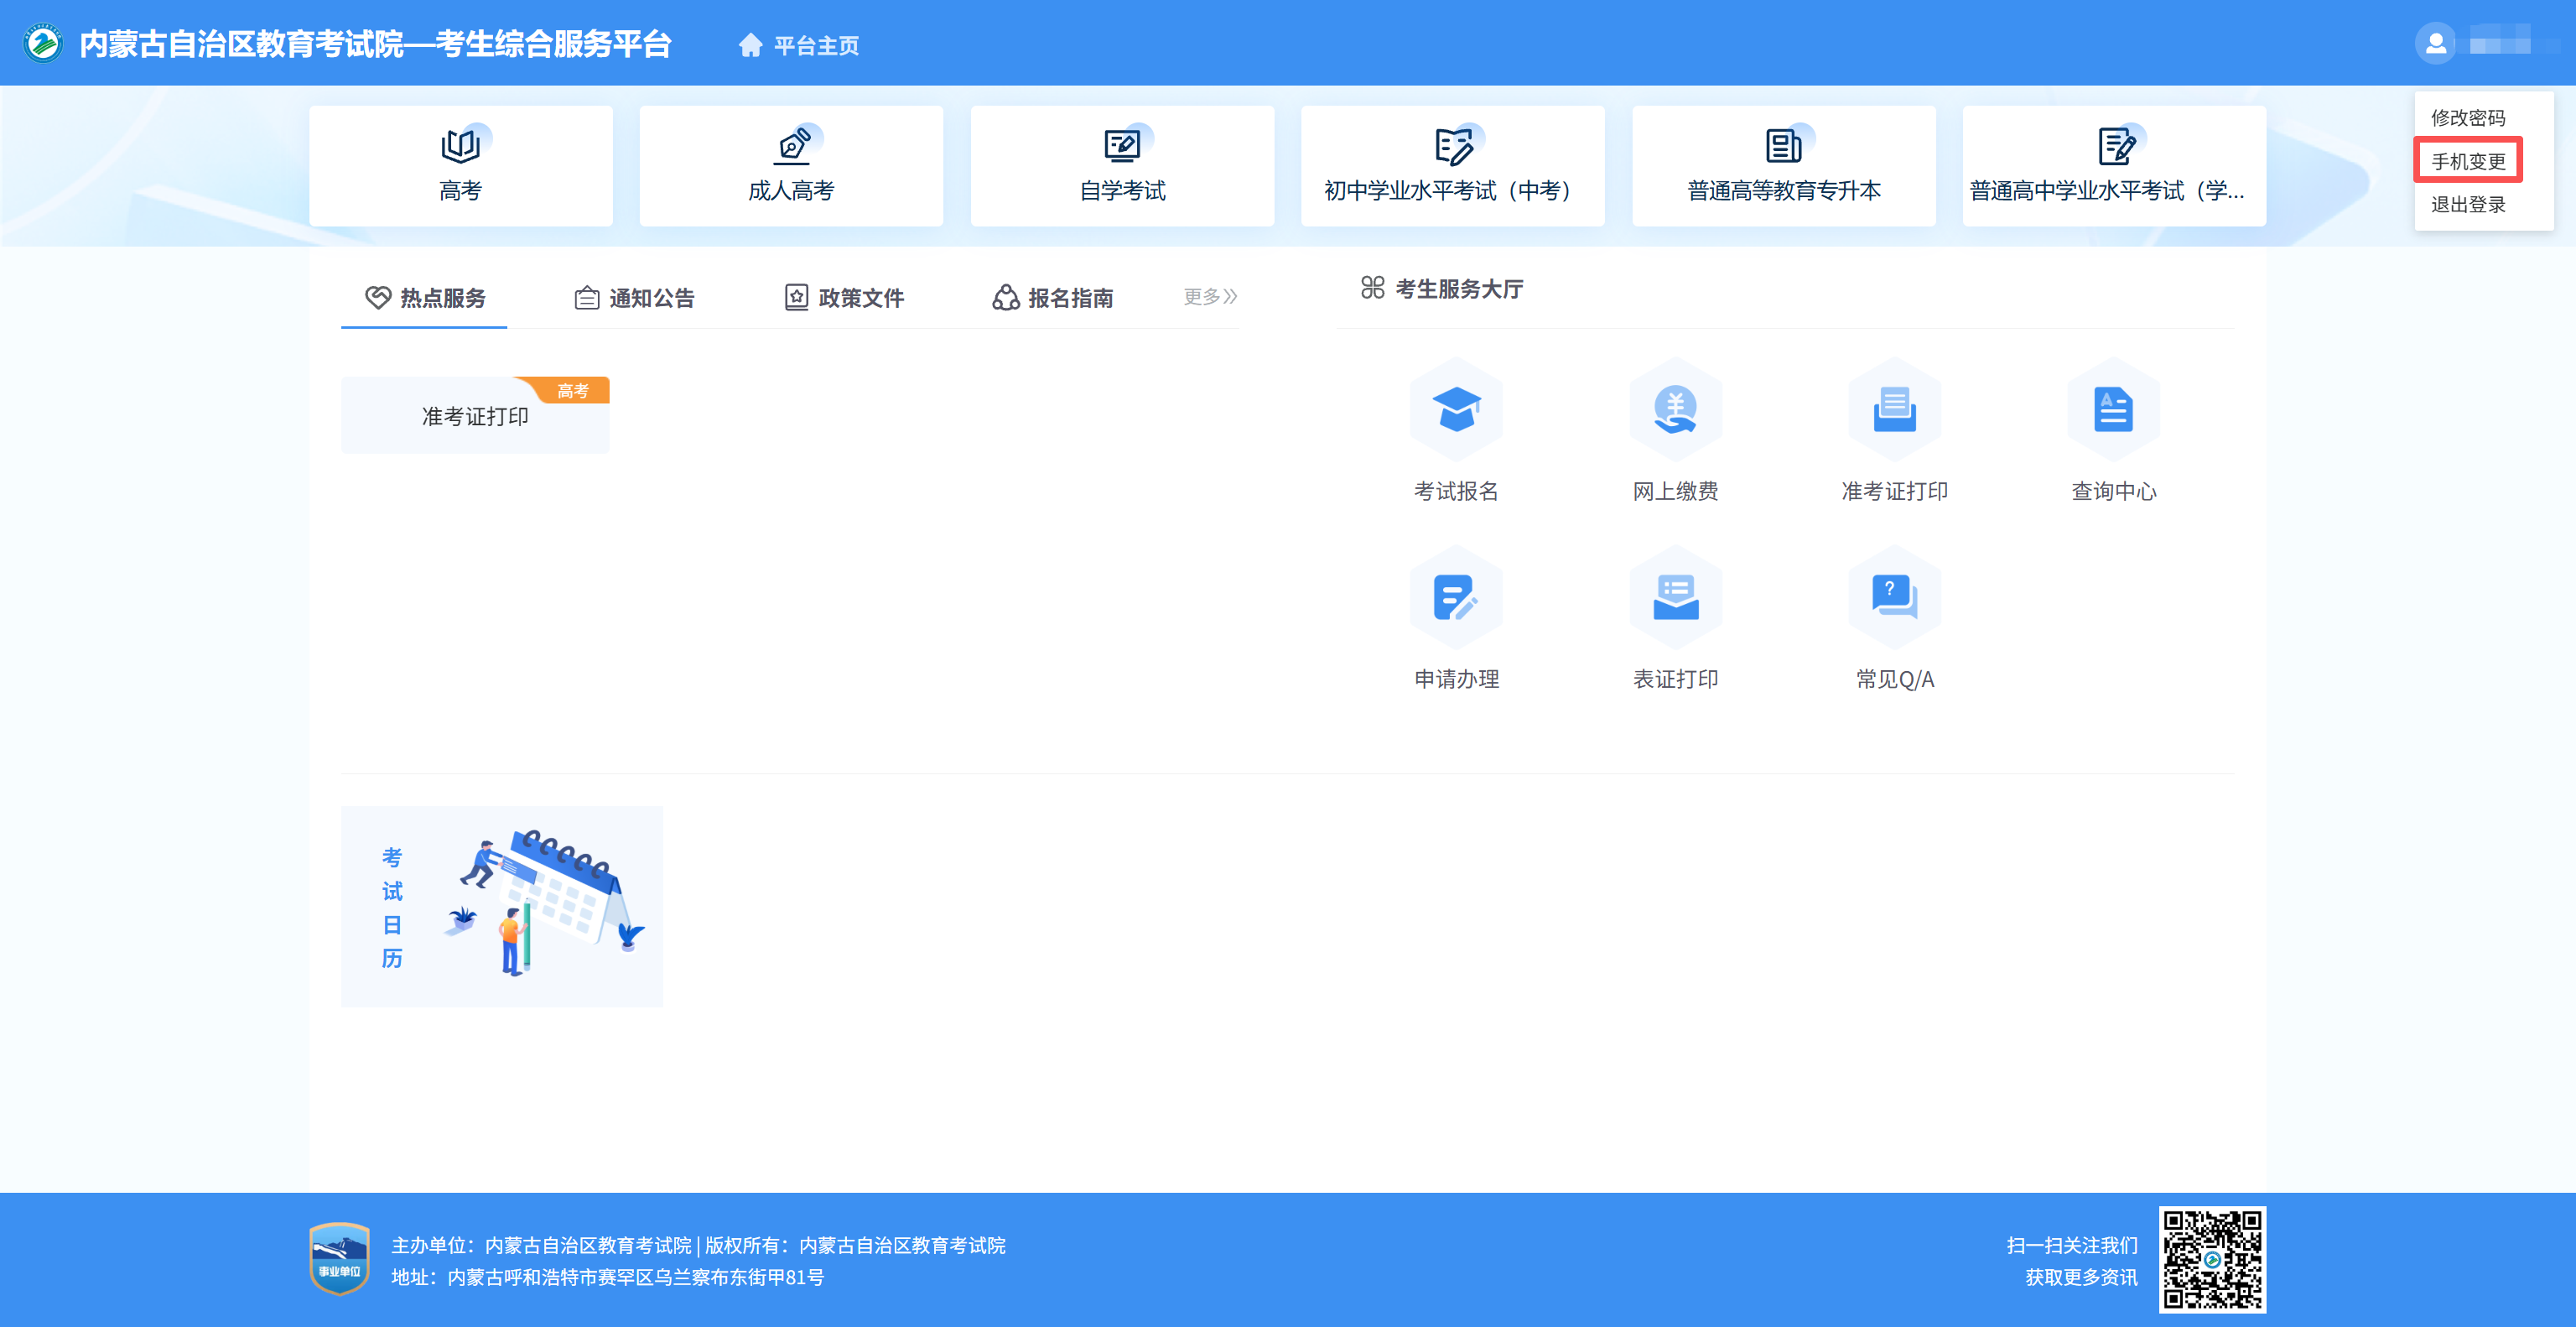Open 修改密码 to change password

[2469, 118]
